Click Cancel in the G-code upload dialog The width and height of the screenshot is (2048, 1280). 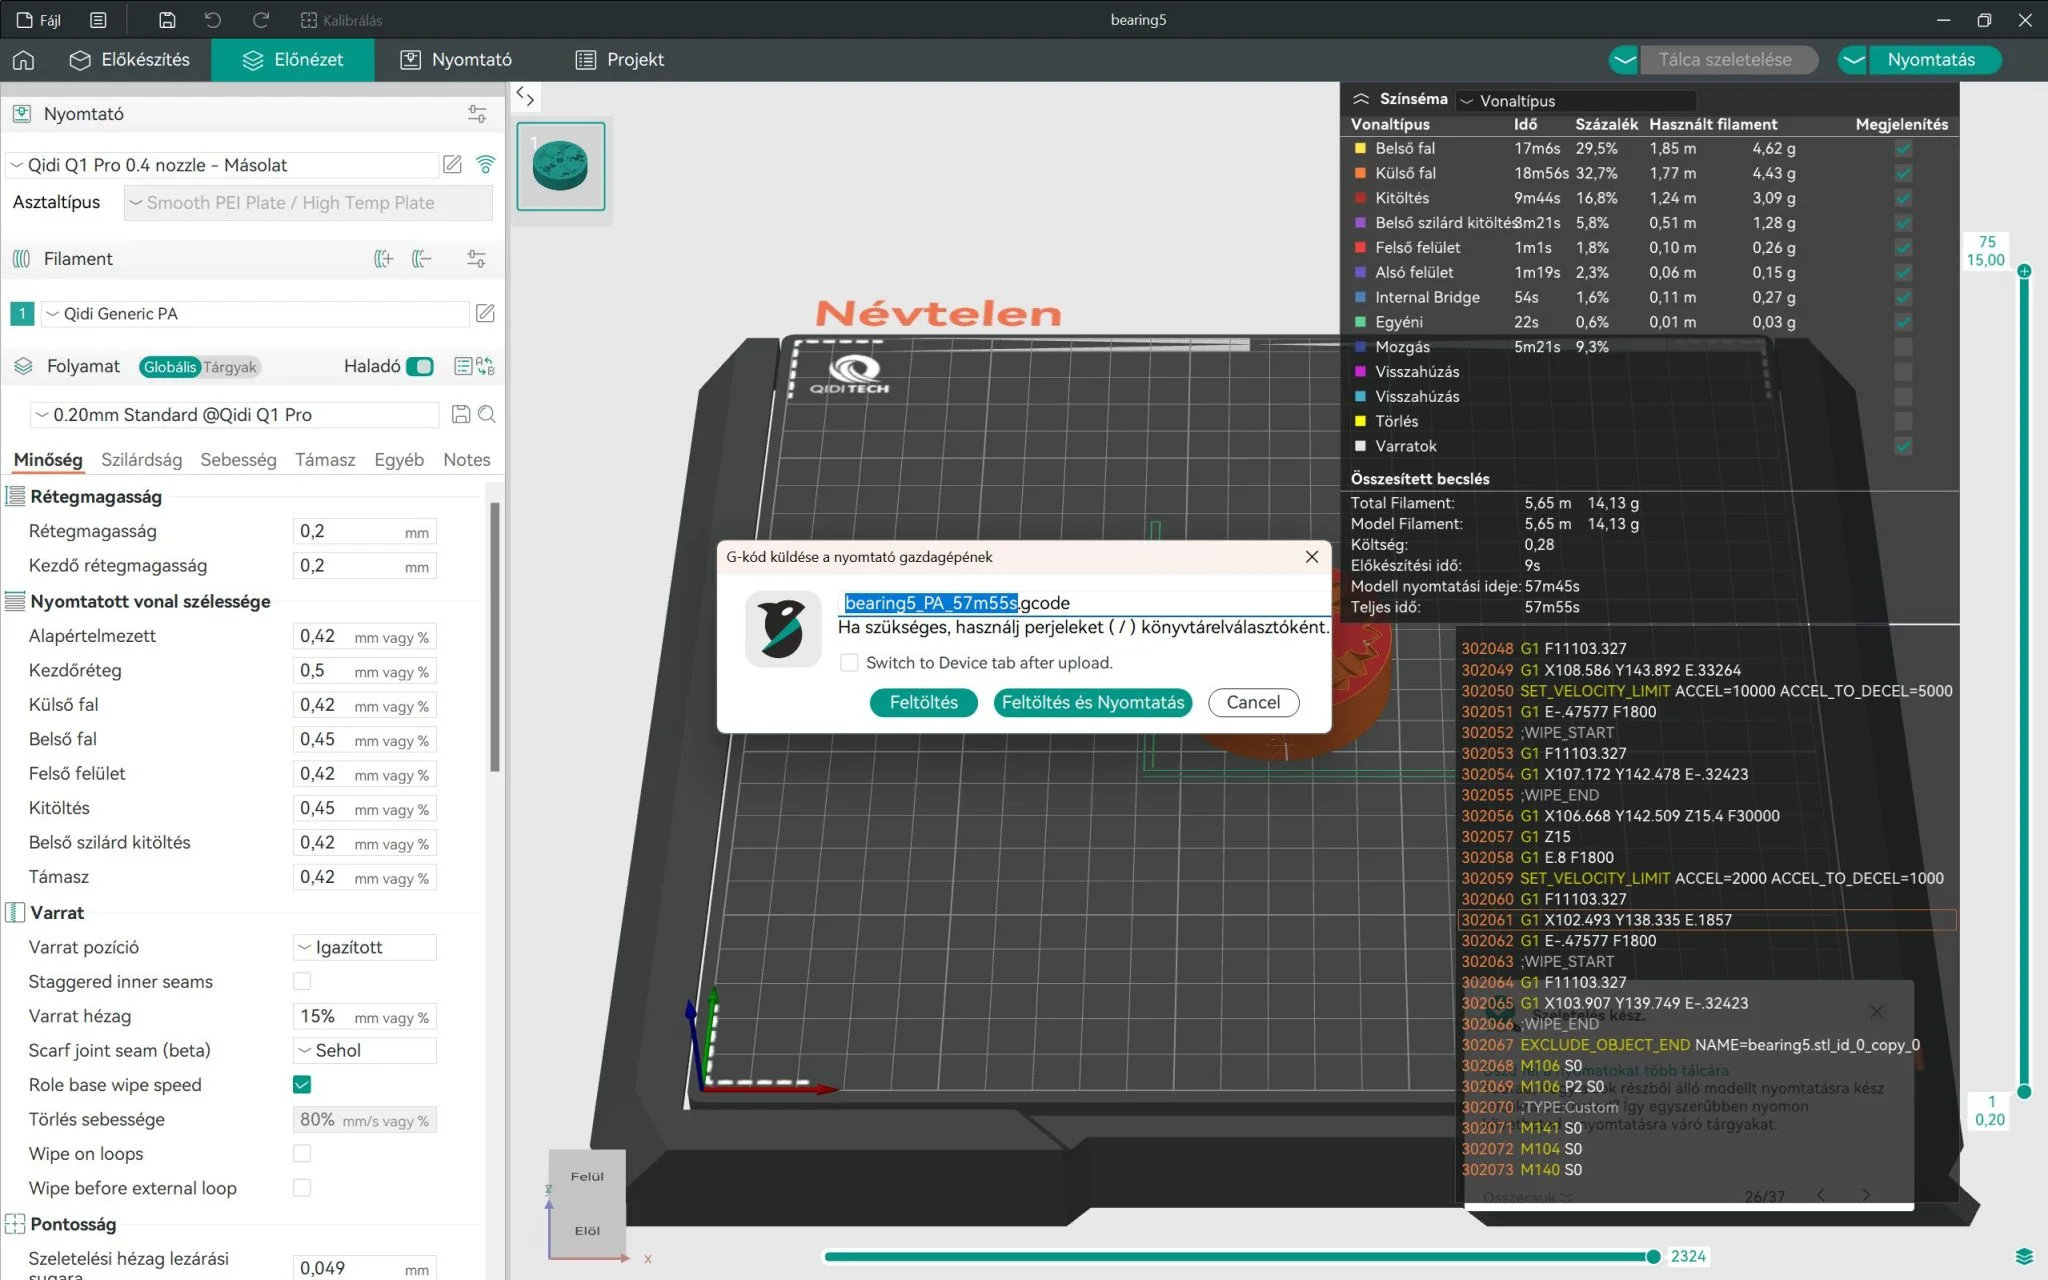(x=1253, y=702)
